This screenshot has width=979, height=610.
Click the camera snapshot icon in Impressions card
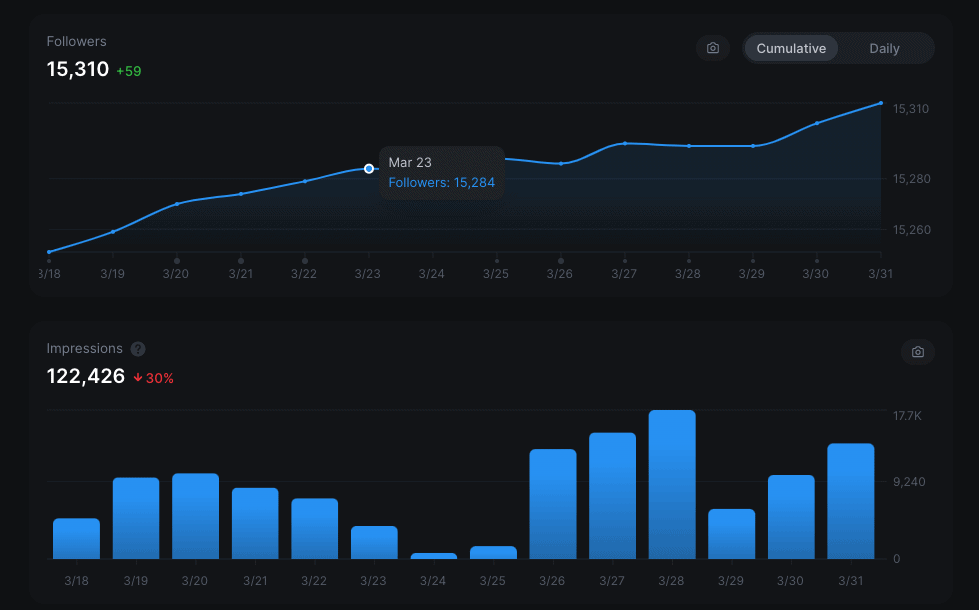(x=917, y=352)
